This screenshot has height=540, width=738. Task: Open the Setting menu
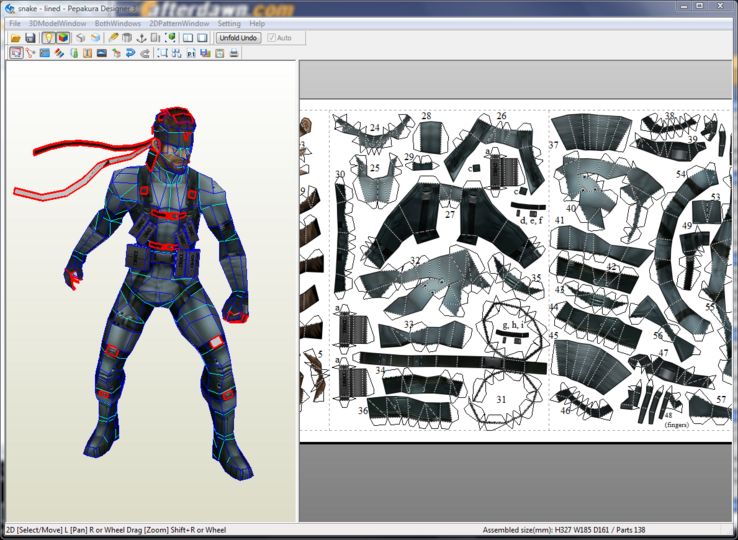click(x=229, y=23)
